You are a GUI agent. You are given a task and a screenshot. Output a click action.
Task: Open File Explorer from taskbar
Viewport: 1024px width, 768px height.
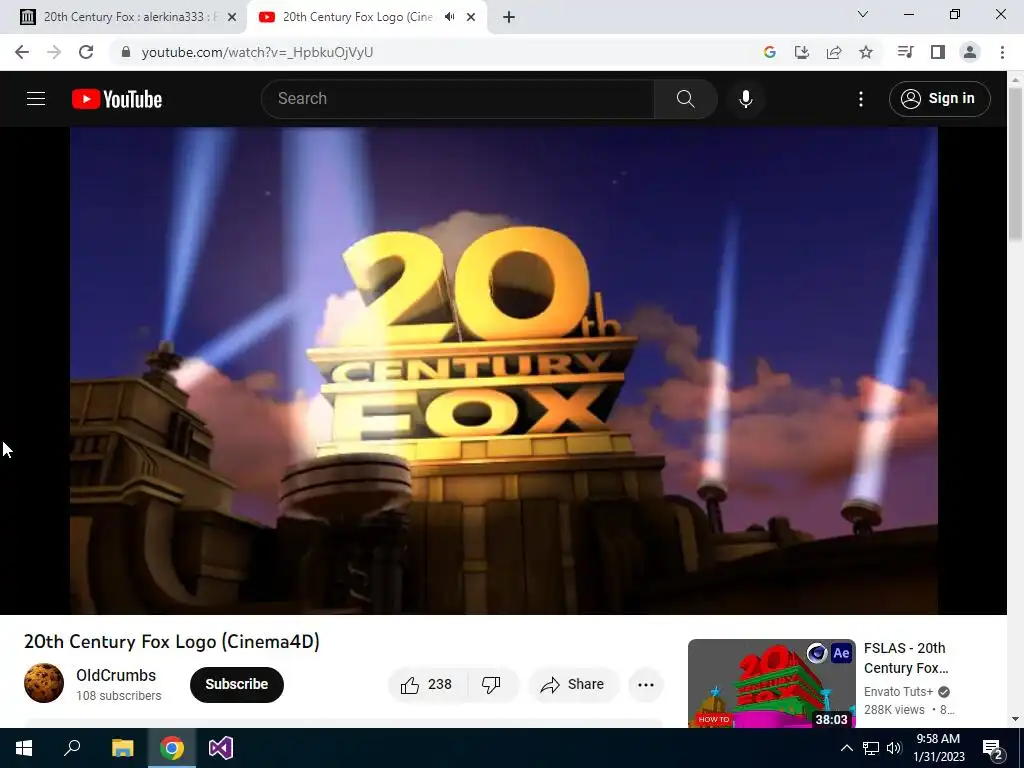tap(122, 748)
